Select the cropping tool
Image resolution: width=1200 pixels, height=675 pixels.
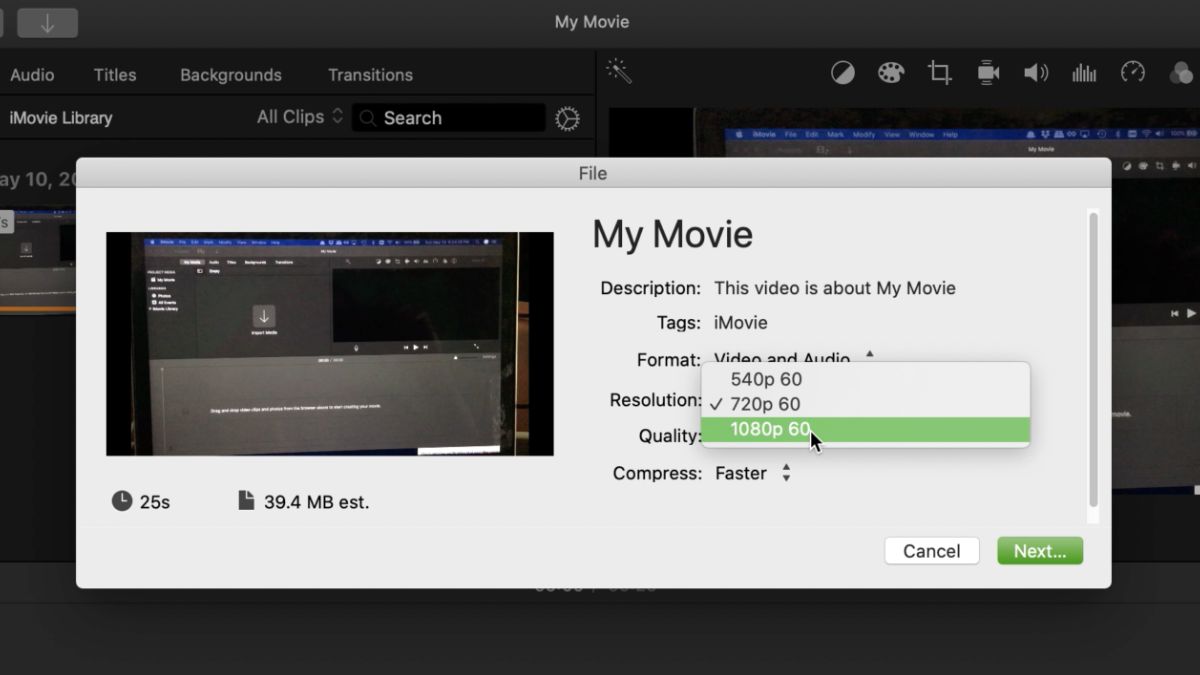tap(939, 73)
